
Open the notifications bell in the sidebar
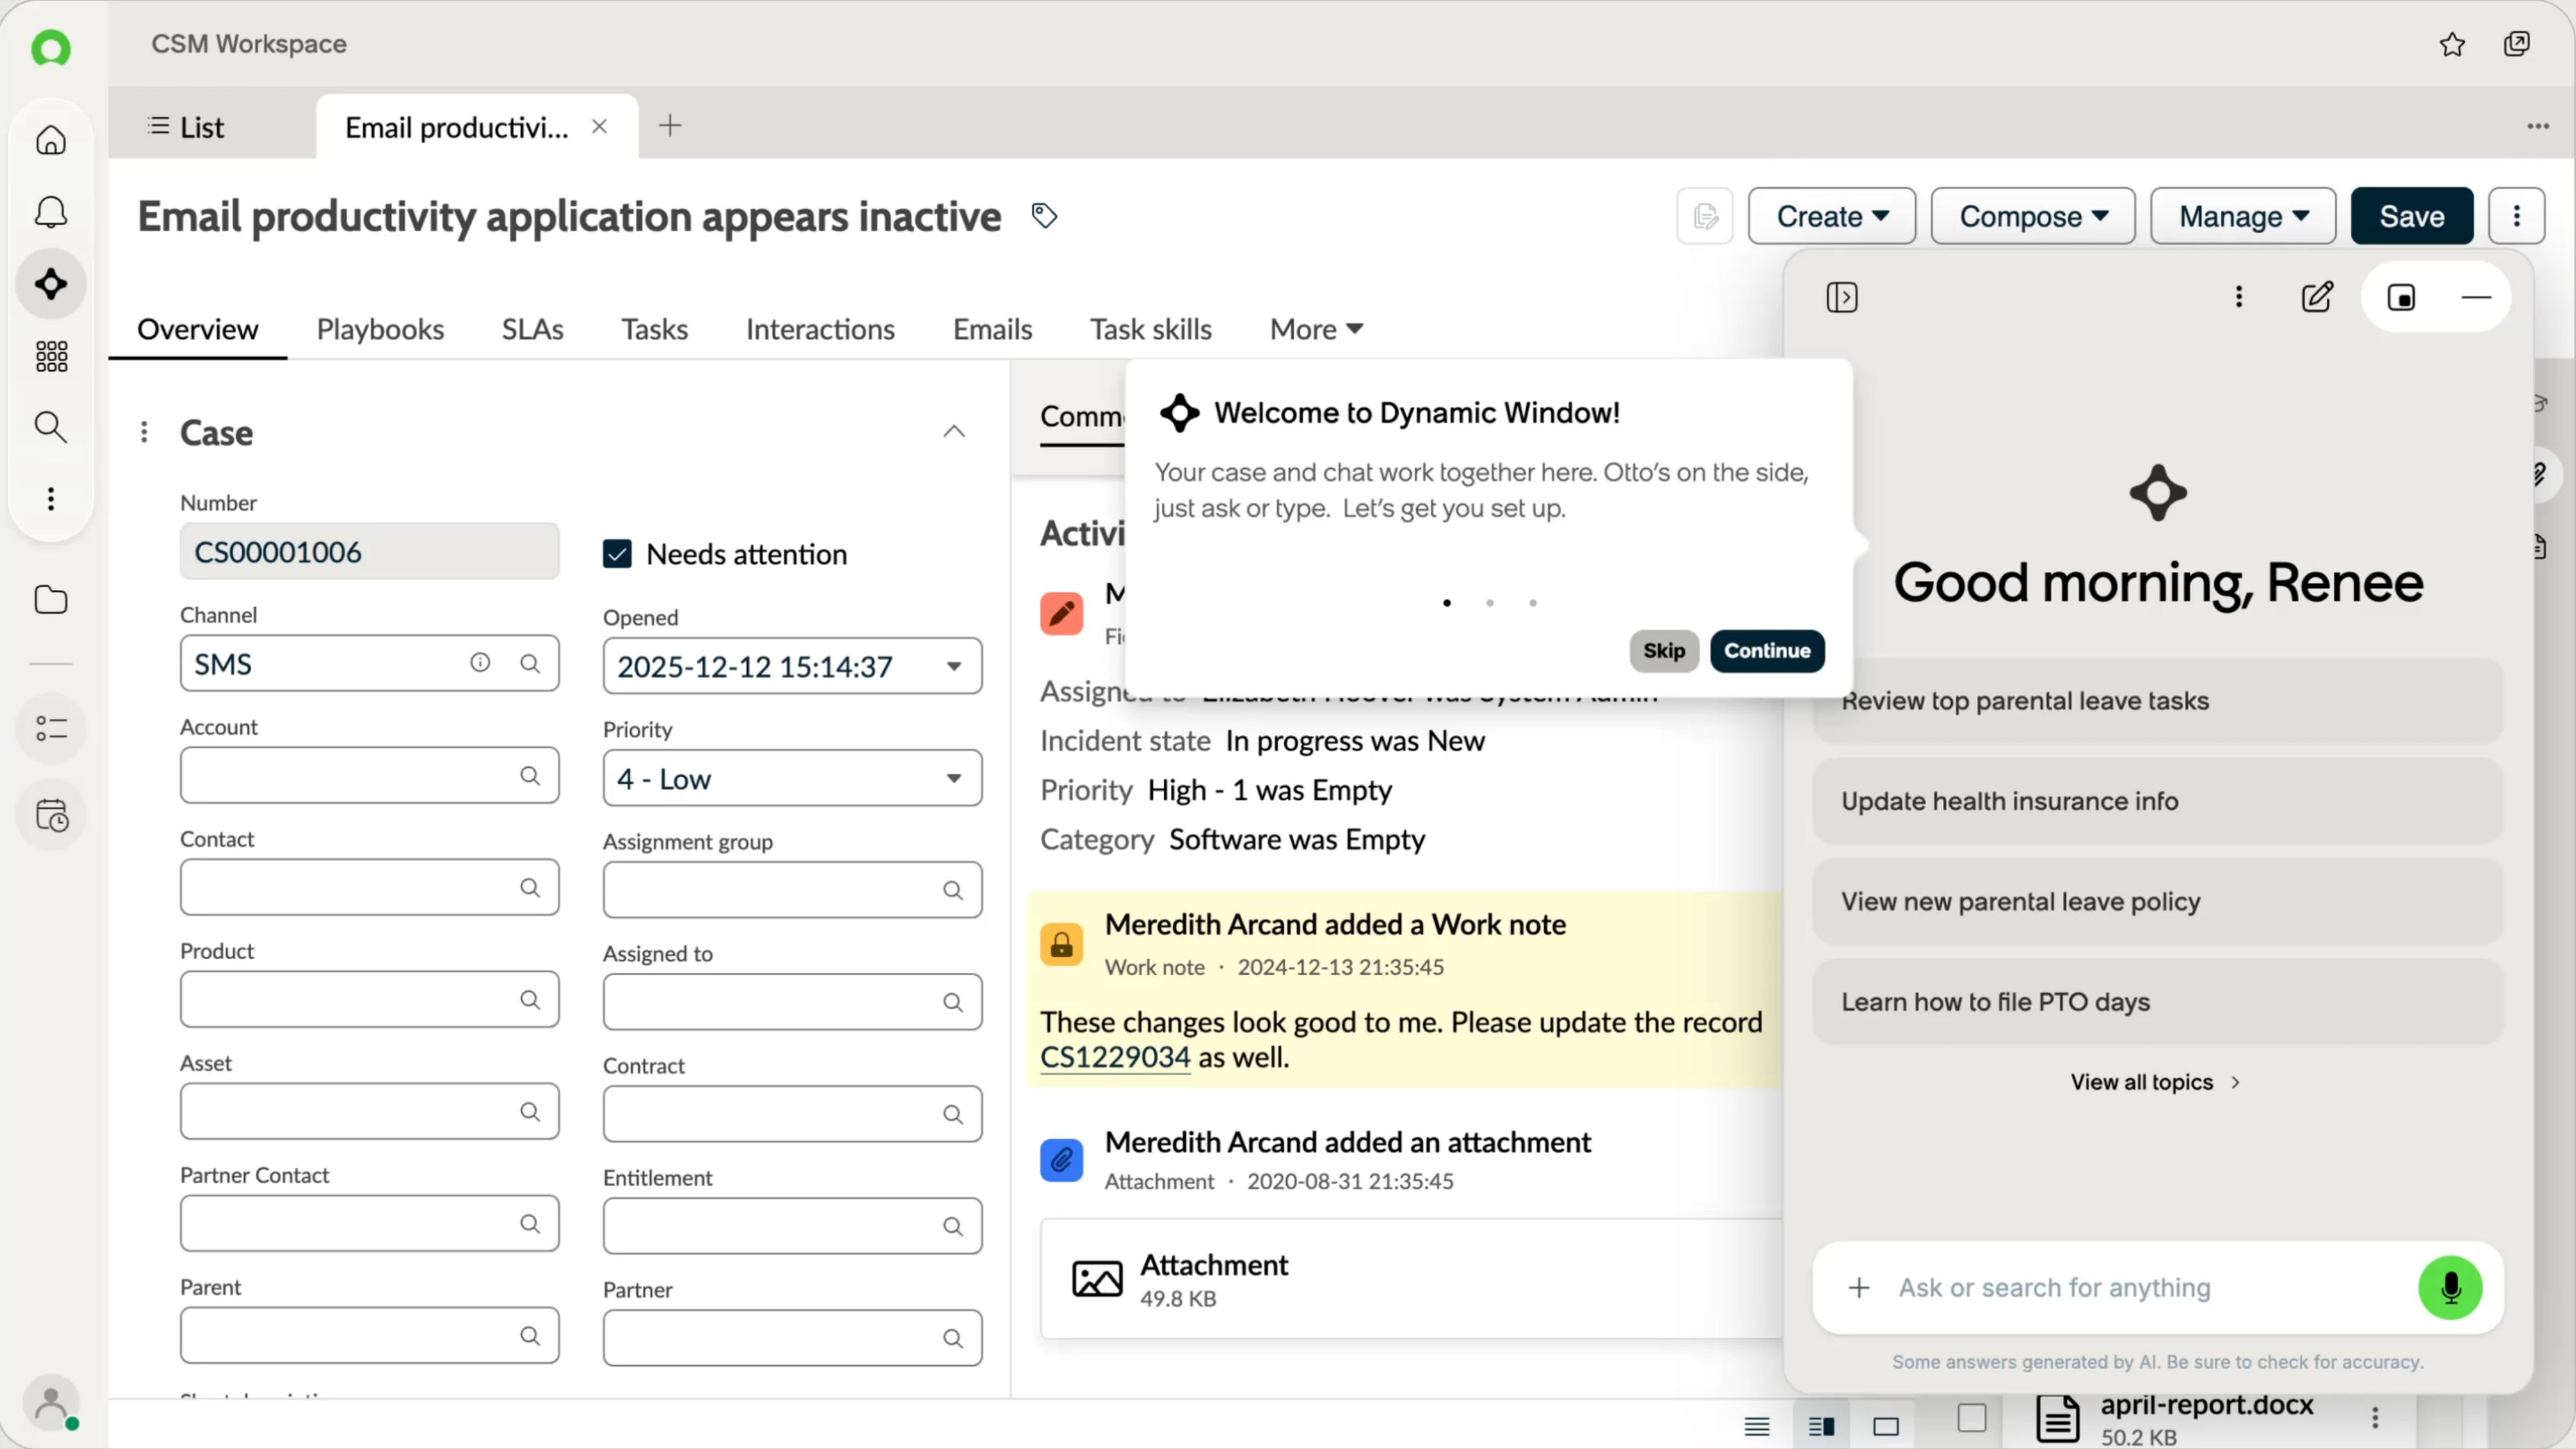coord(51,212)
